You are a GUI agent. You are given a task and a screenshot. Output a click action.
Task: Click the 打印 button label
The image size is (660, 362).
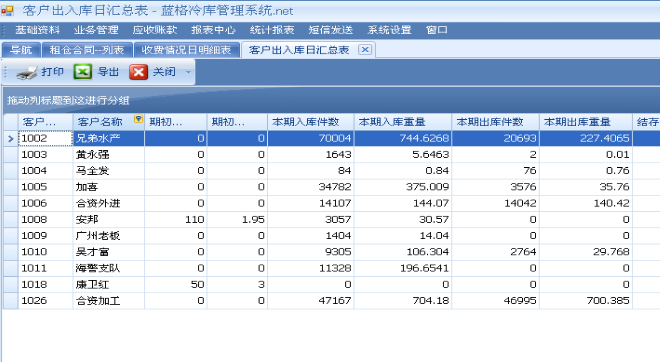click(53, 72)
